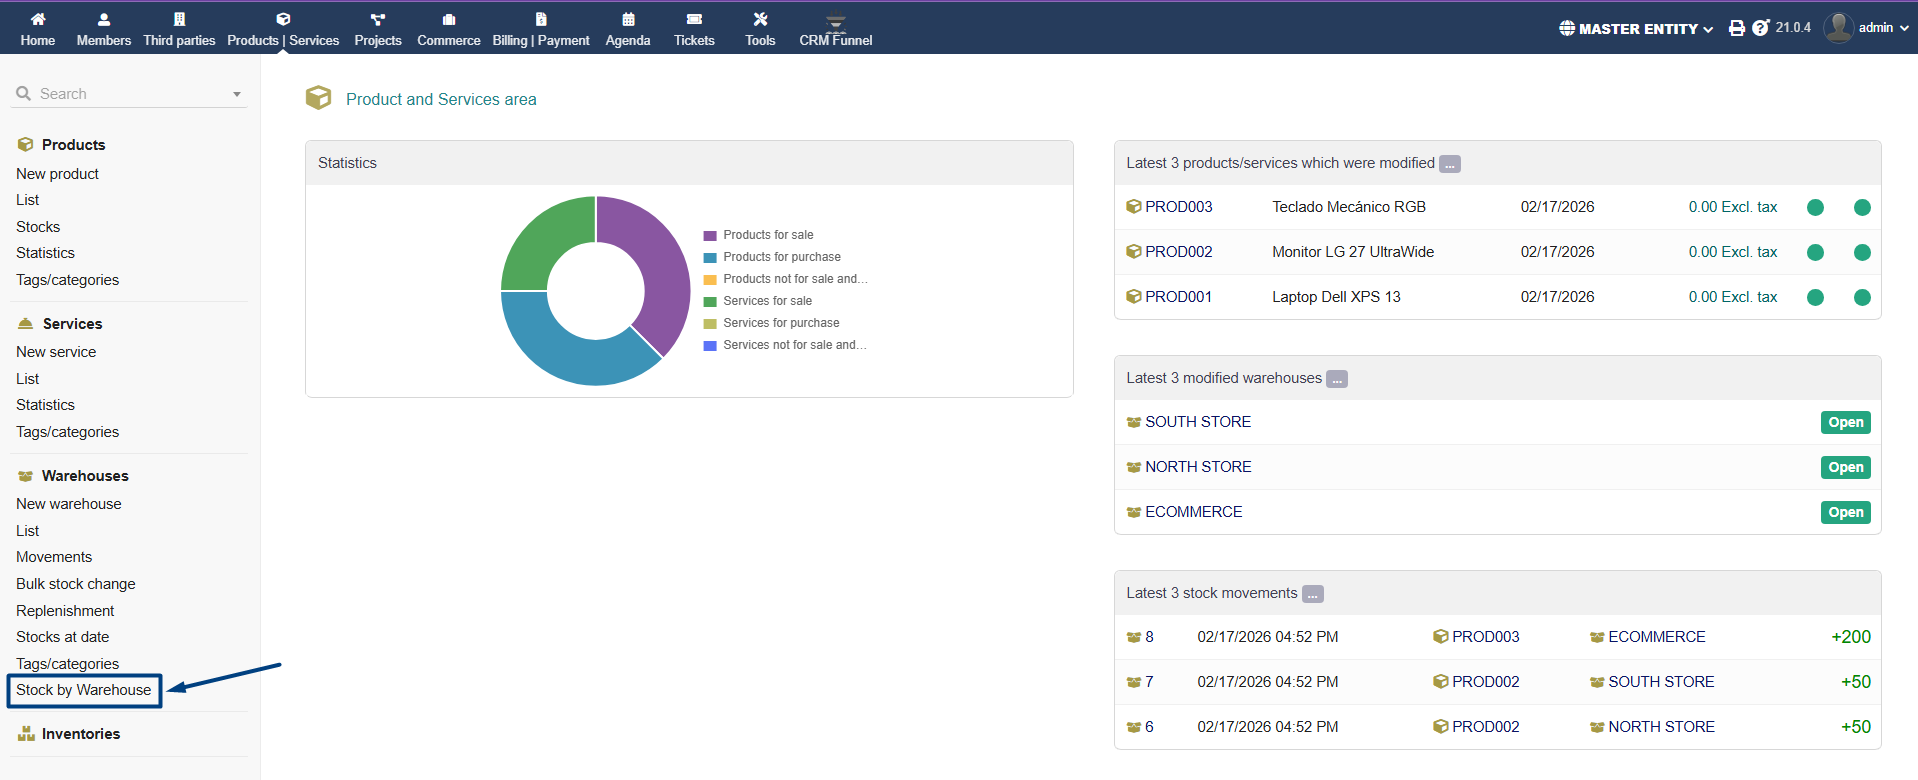
Task: Click the help question mark icon
Action: 1760,28
